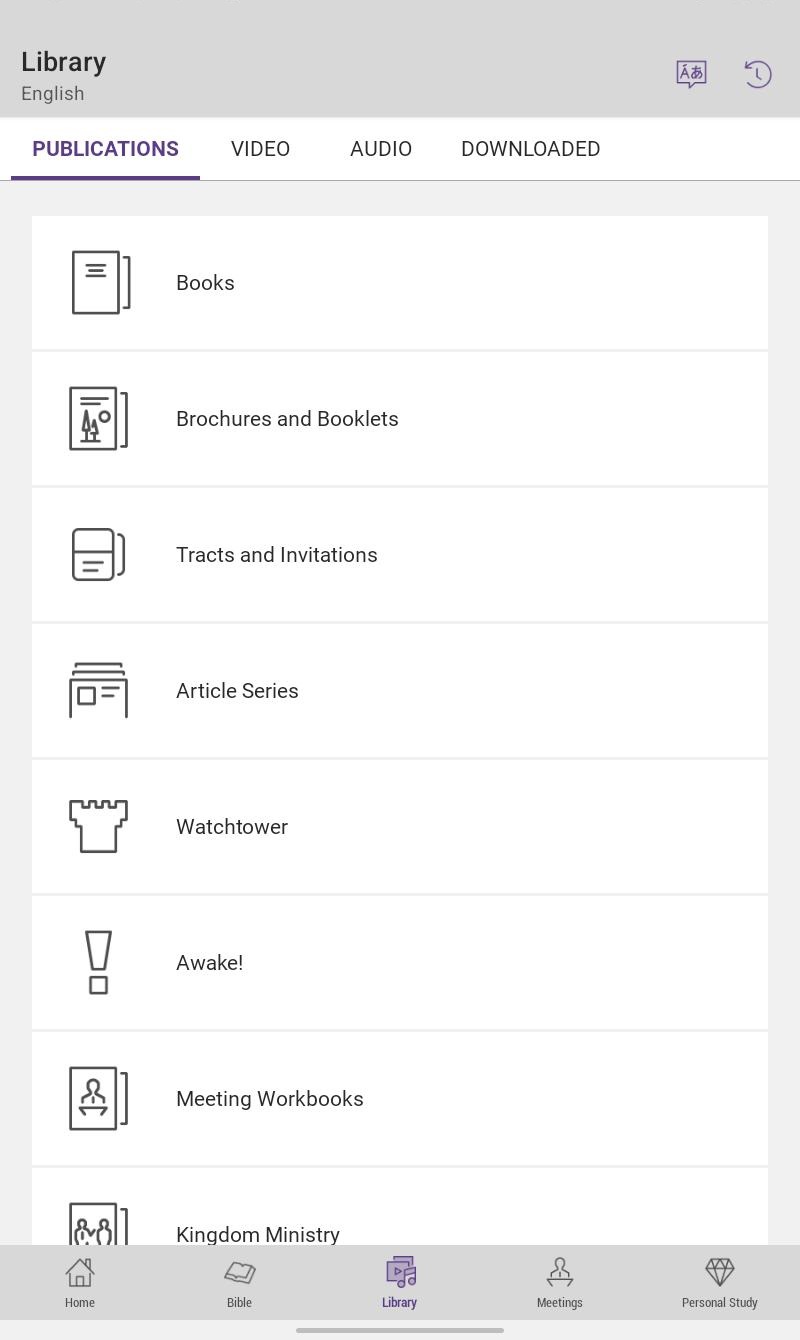Tap the Library button in bottom navigation
800x1340 pixels.
(x=400, y=1283)
